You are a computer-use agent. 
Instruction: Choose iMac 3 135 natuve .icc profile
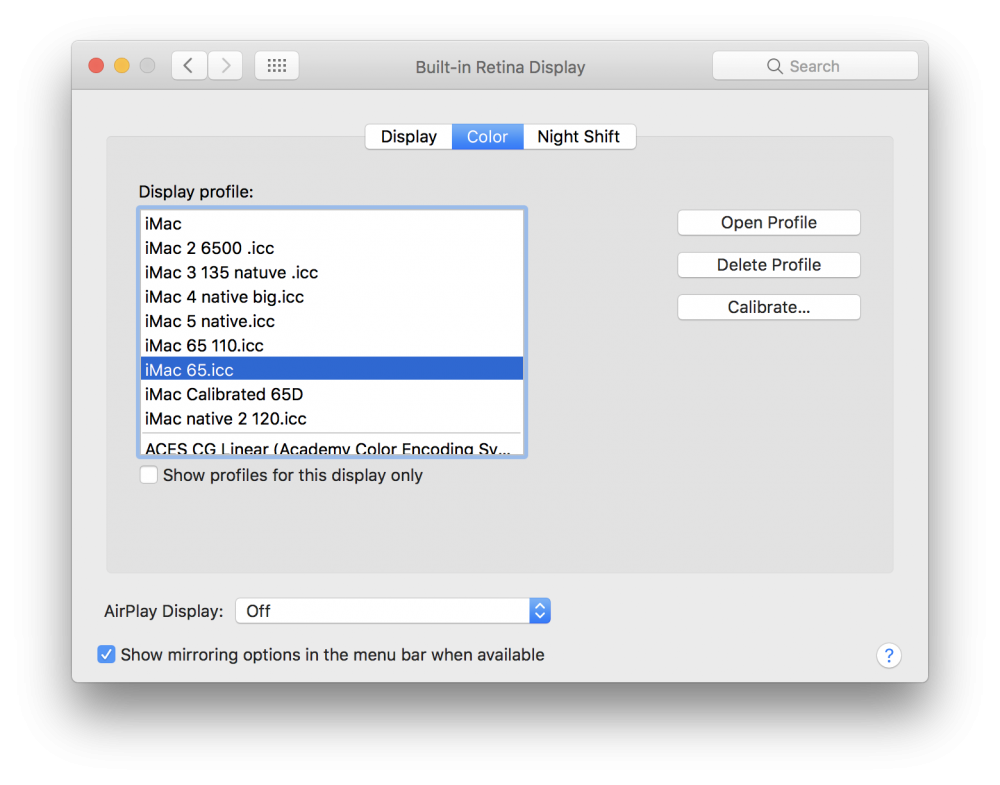click(x=332, y=272)
